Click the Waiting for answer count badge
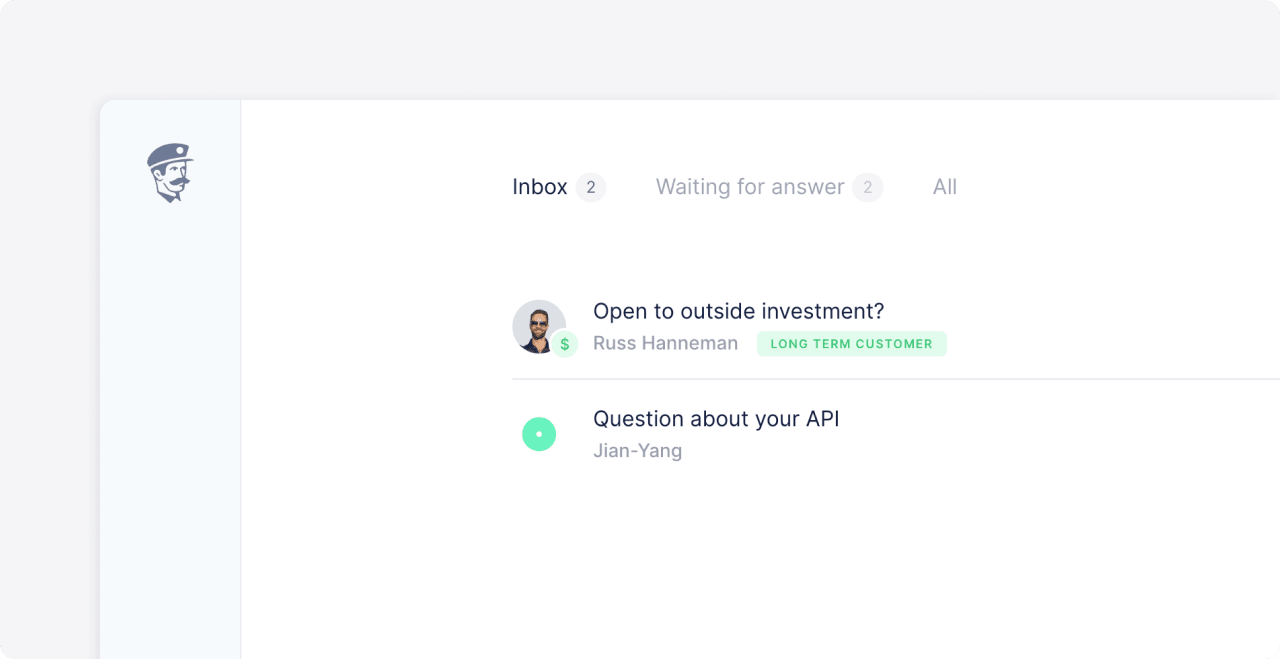Image resolution: width=1280 pixels, height=659 pixels. tap(868, 187)
